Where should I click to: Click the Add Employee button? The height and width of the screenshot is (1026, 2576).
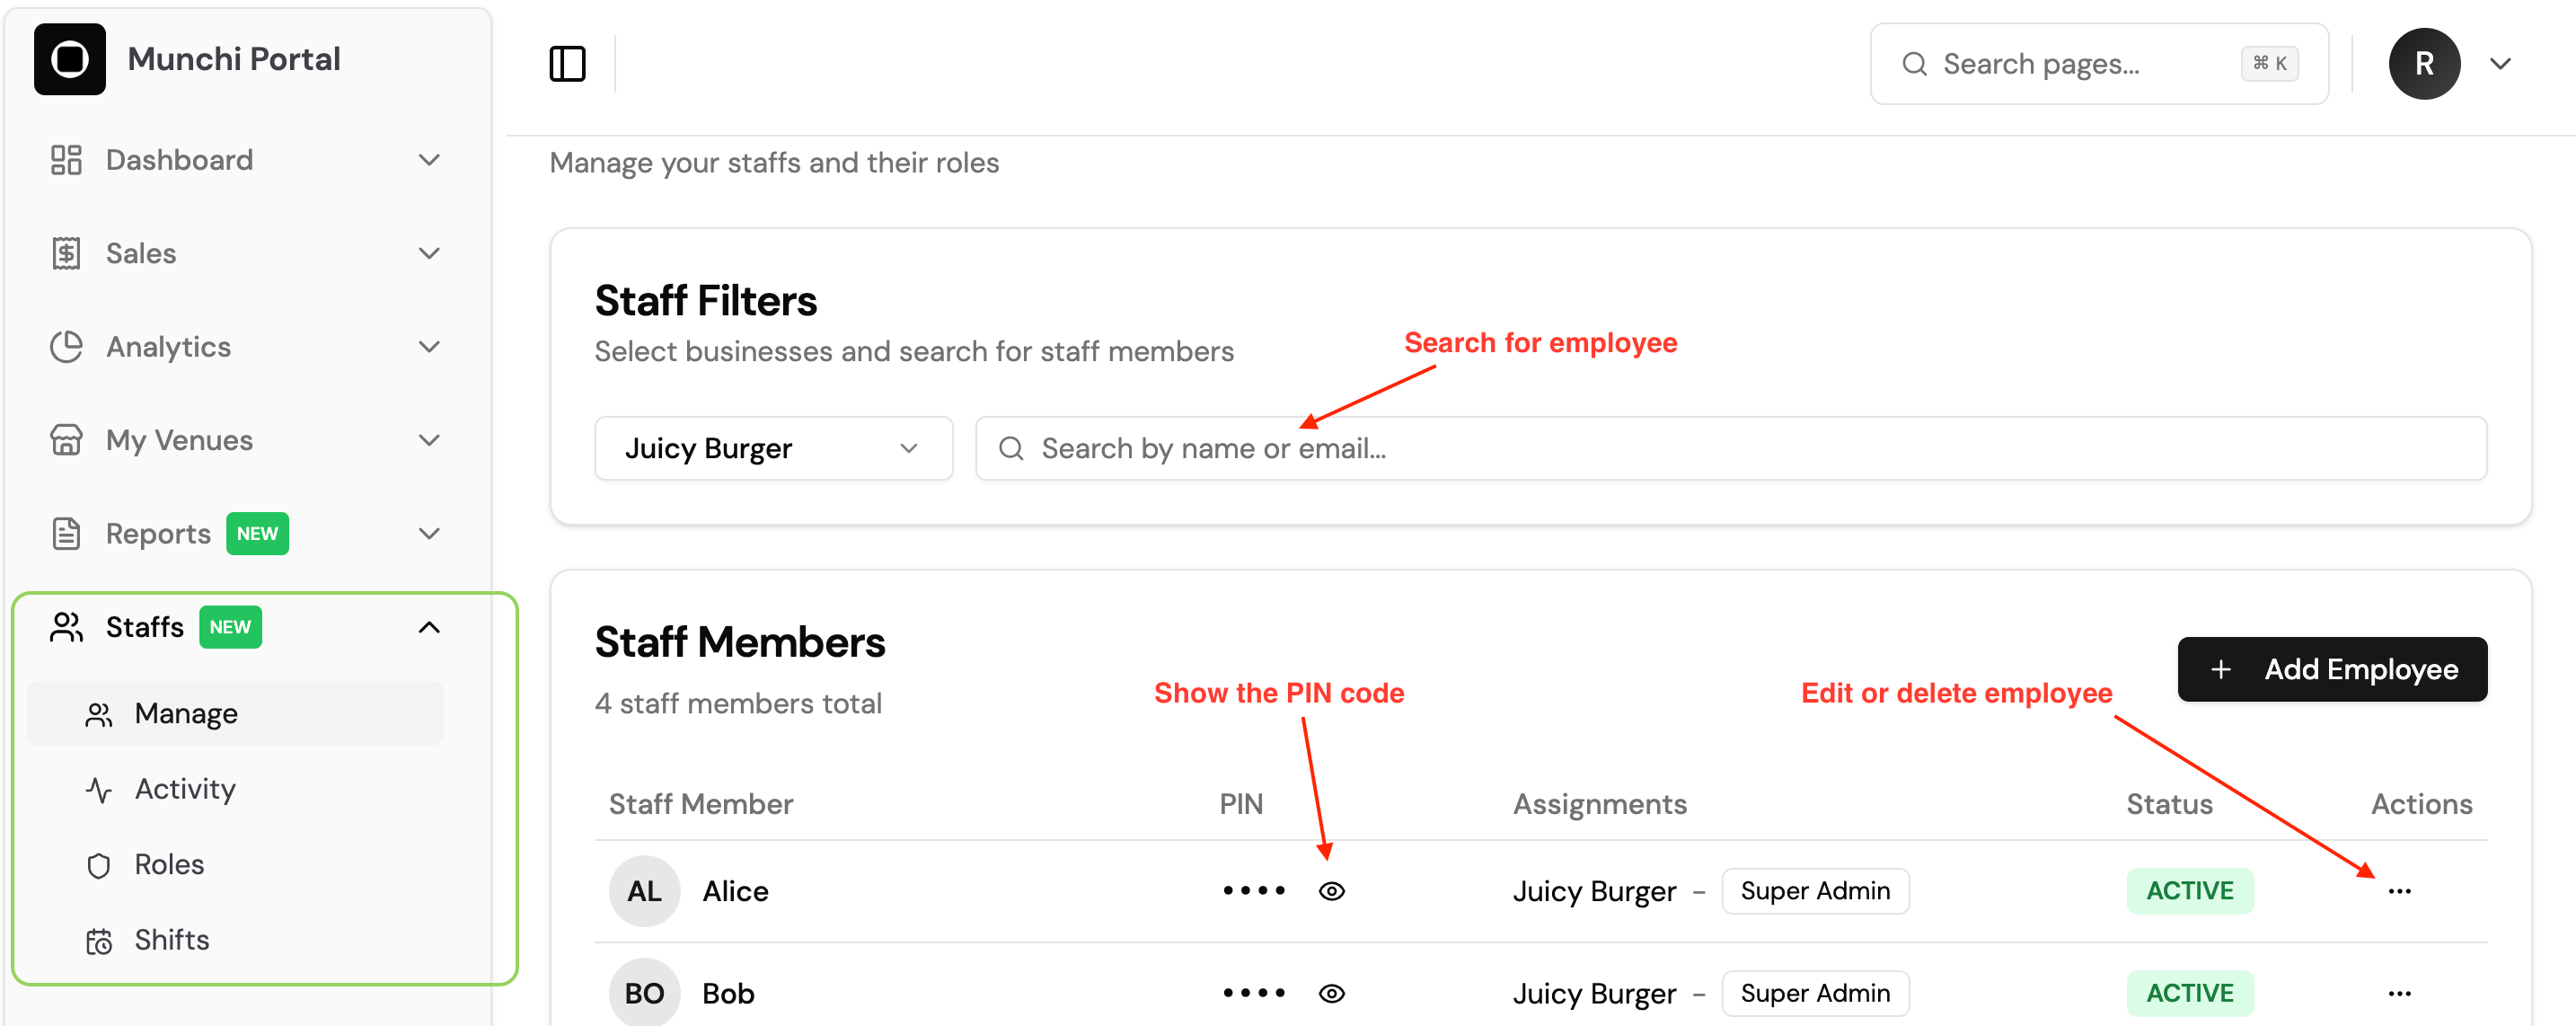2332,669
